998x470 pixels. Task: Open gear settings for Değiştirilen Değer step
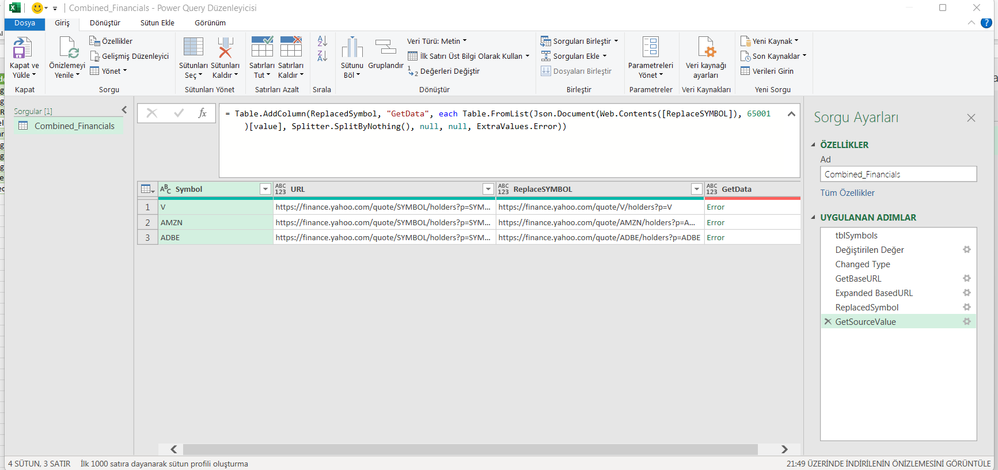click(x=967, y=250)
